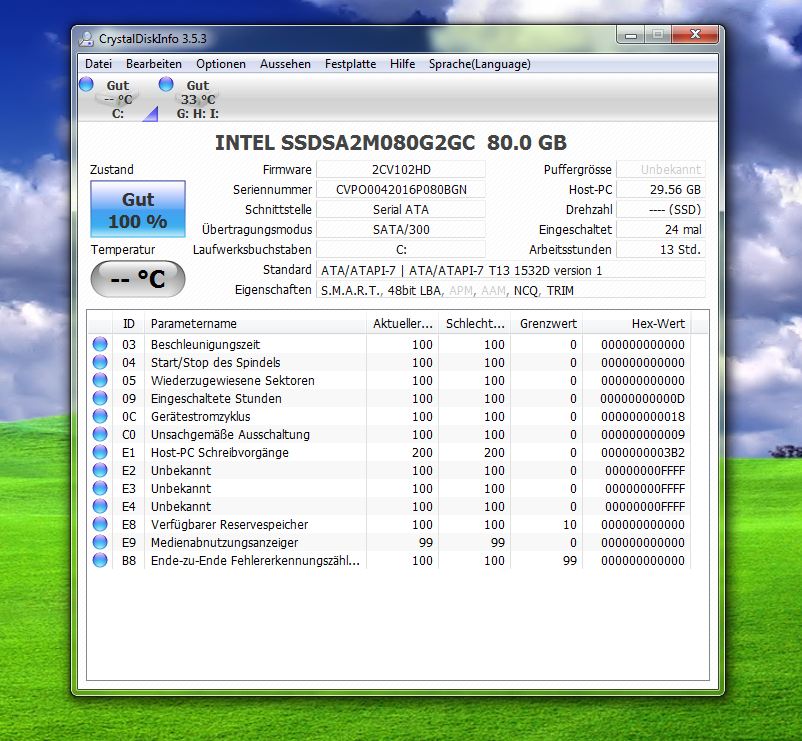
Task: Click the Firmware field 2CV102HD
Action: [401, 169]
